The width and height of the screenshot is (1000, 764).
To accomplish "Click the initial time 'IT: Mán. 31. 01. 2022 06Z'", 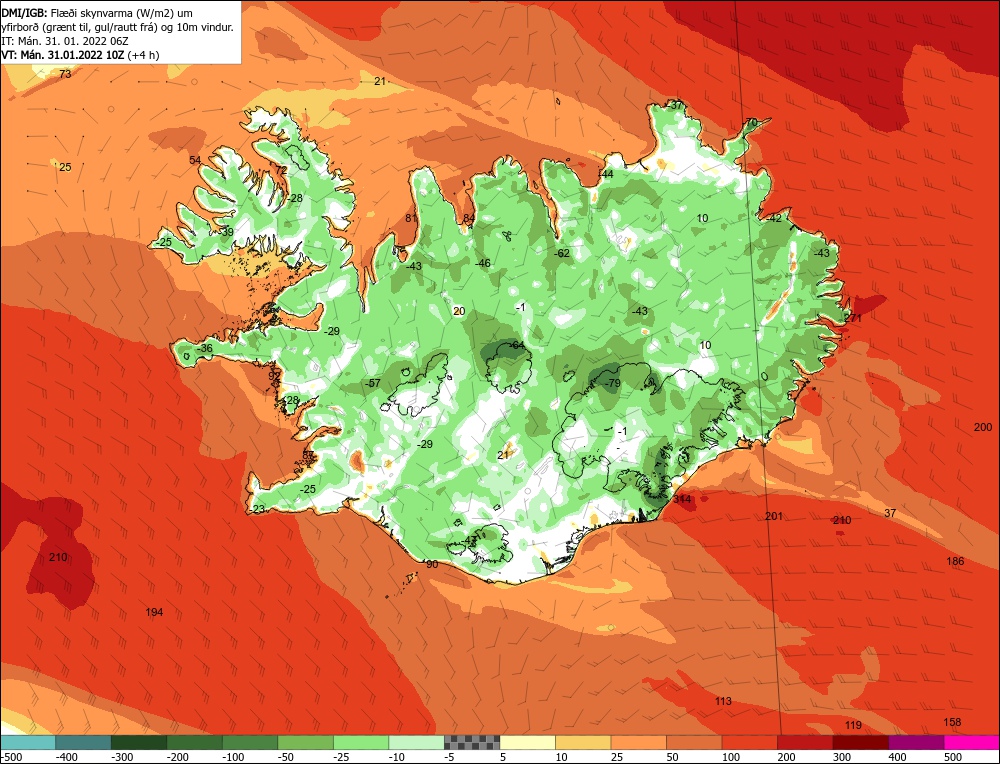I will pyautogui.click(x=65, y=41).
